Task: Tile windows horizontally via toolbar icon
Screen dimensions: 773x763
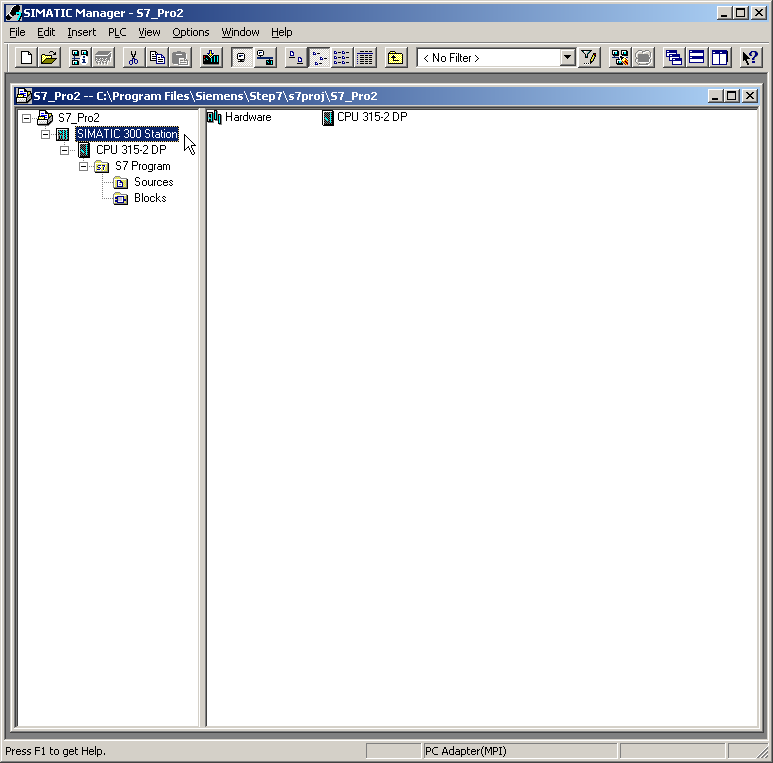Action: tap(697, 58)
